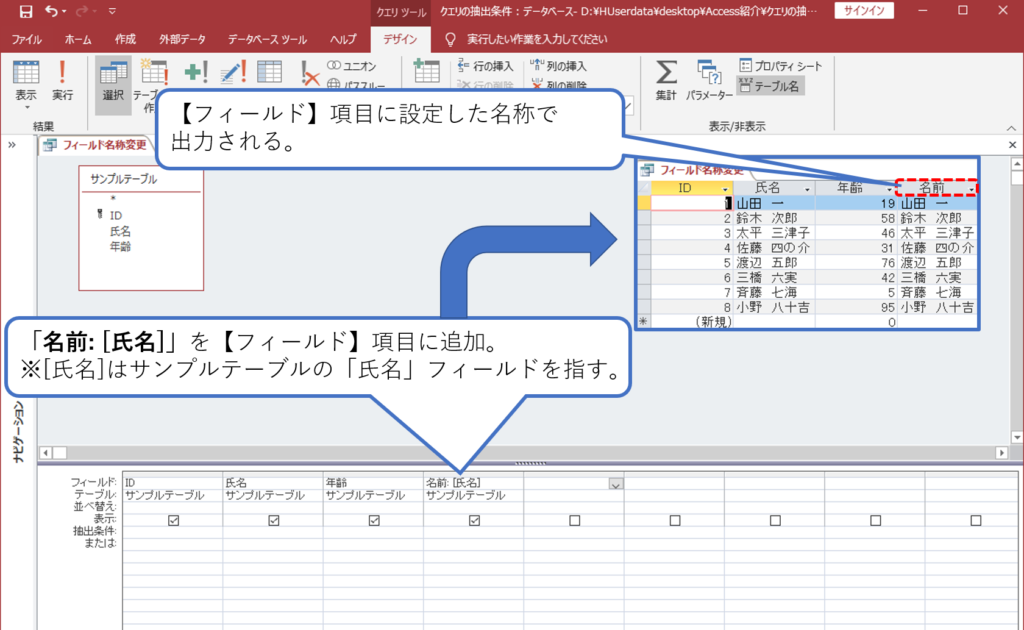Collapse the ribbon with the caret

click(1011, 128)
